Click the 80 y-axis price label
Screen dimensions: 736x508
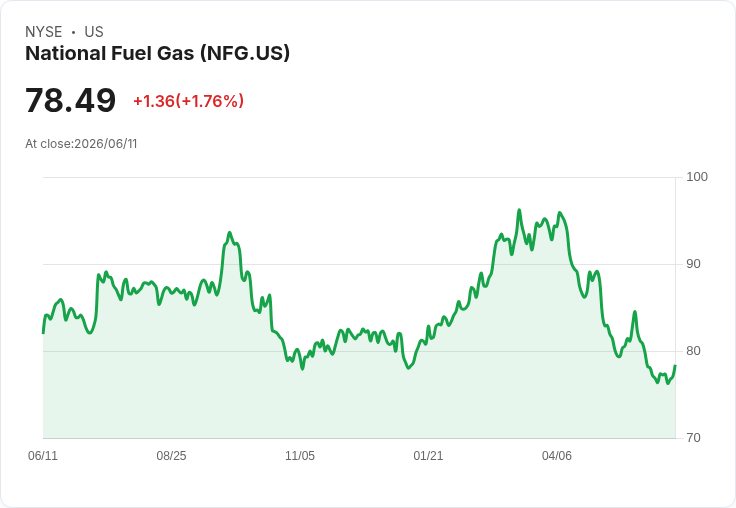click(x=693, y=351)
